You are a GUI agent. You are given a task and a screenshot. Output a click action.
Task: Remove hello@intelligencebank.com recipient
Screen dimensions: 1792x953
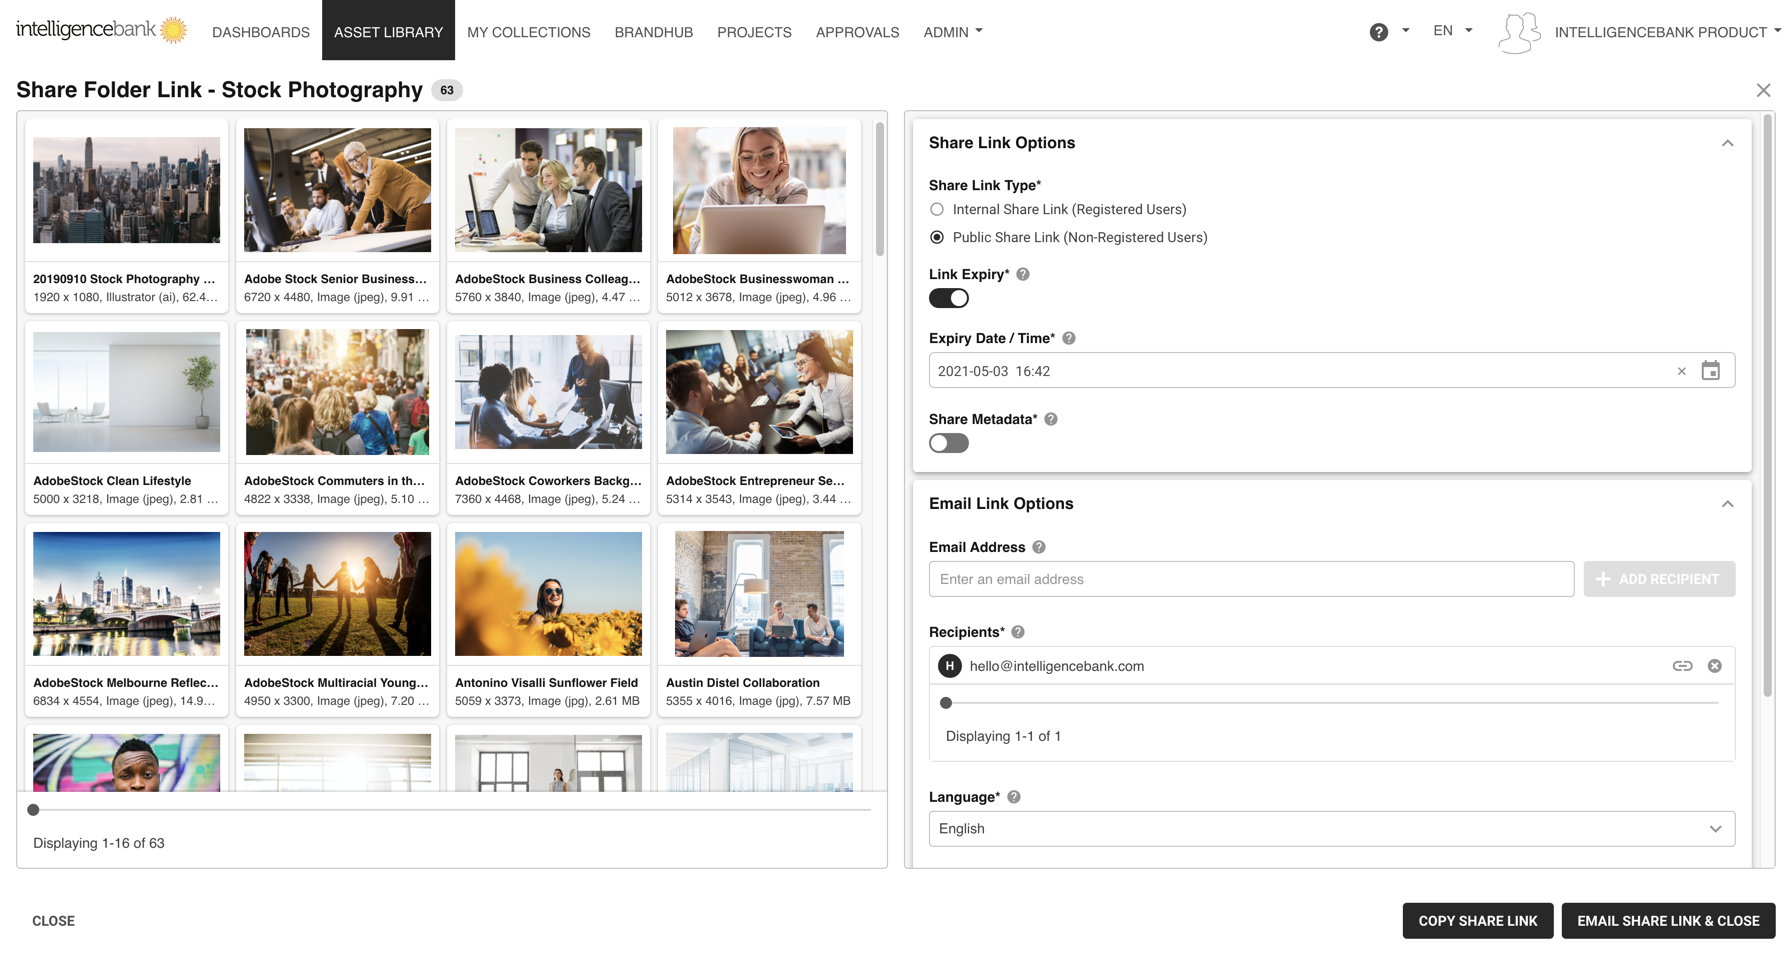1714,666
